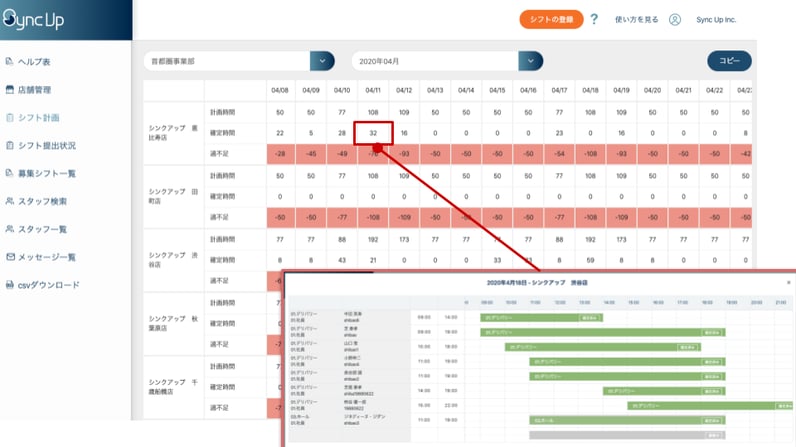Image resolution: width=796 pixels, height=447 pixels.
Task: Click the 04/22 date column header
Action: (714, 90)
